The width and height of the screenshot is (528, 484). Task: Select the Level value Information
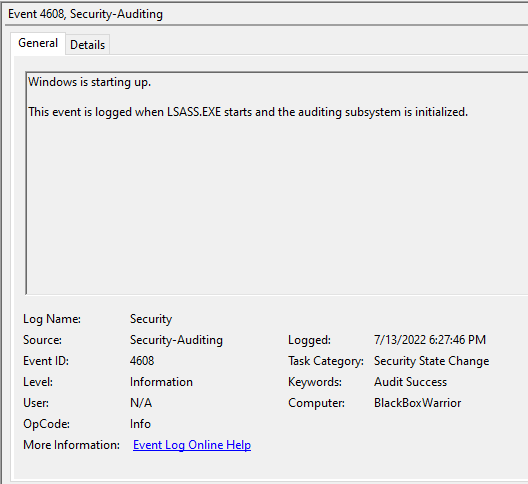(161, 382)
